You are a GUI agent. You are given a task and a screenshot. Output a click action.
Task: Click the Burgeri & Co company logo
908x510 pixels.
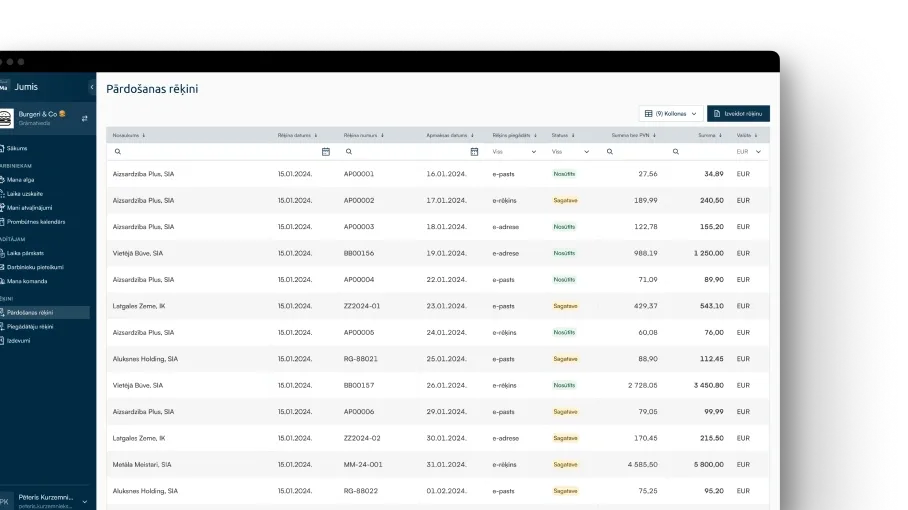pyautogui.click(x=7, y=118)
